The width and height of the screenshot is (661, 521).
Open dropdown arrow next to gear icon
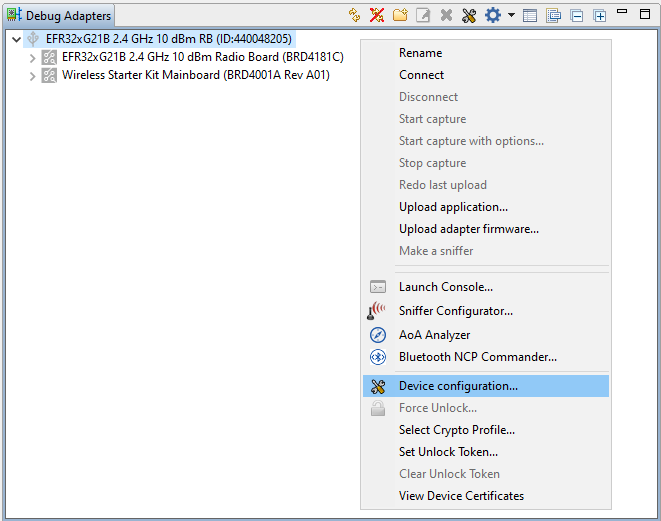tap(511, 16)
